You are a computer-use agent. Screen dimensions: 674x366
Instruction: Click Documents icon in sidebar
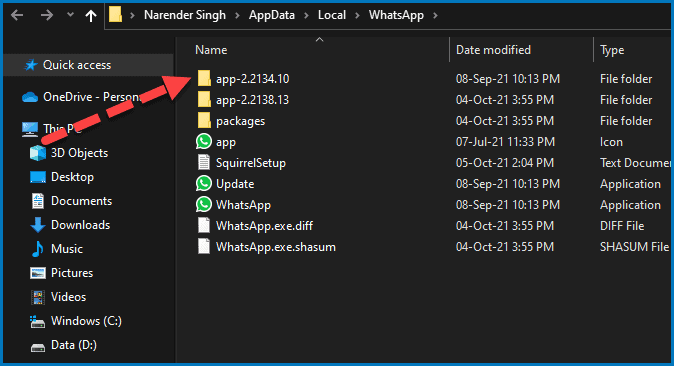pos(38,201)
